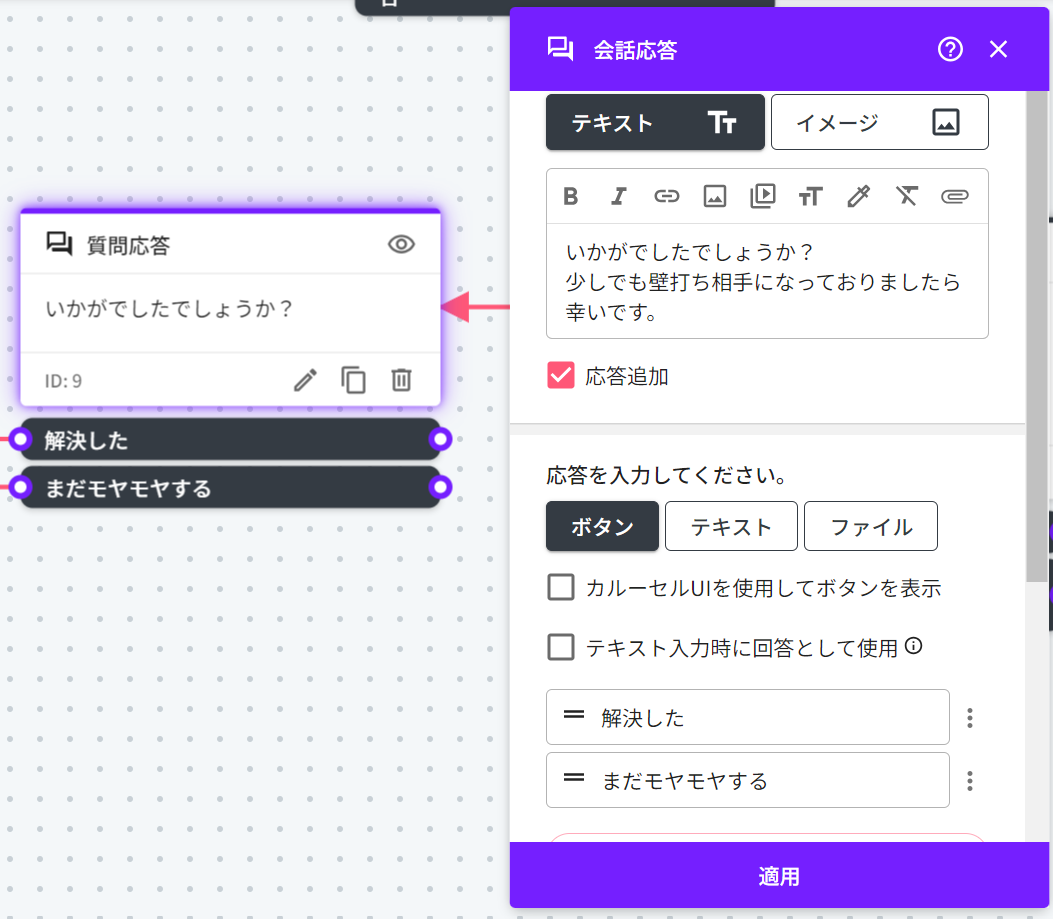Toggle preview eye on the 質問応答 node
The width and height of the screenshot is (1053, 919).
[x=401, y=244]
